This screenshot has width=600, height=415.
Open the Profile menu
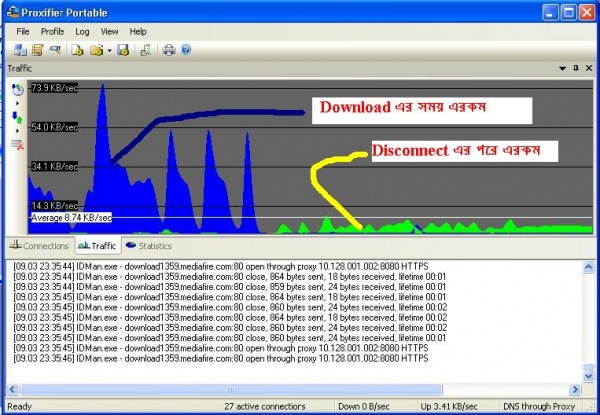coord(52,32)
